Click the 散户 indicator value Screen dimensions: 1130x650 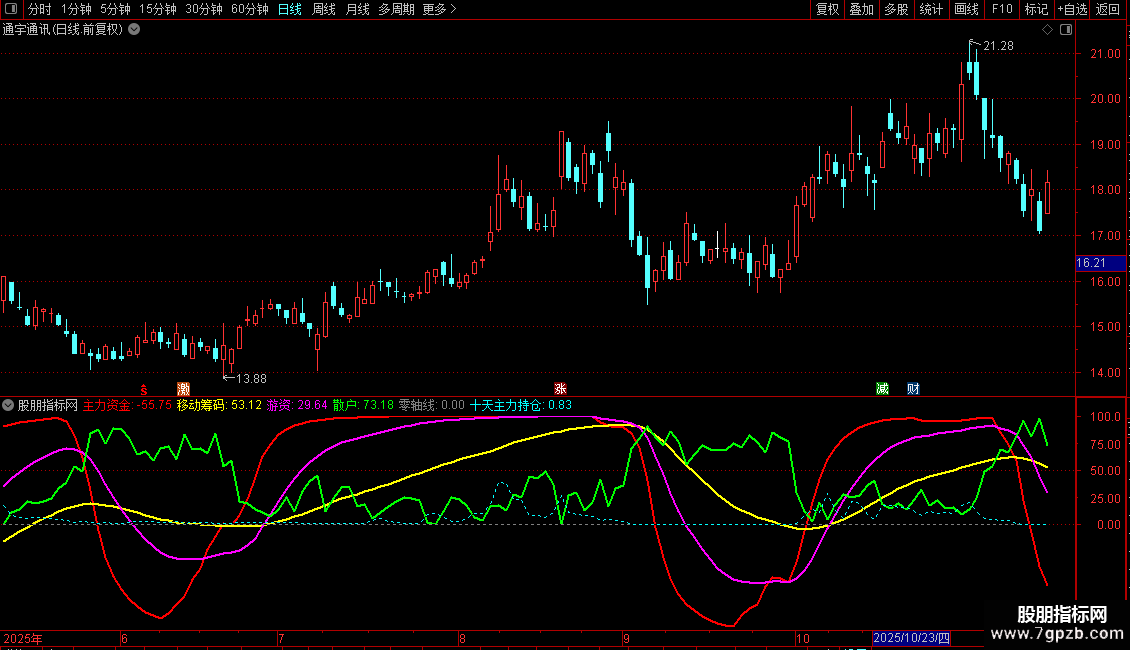point(363,406)
